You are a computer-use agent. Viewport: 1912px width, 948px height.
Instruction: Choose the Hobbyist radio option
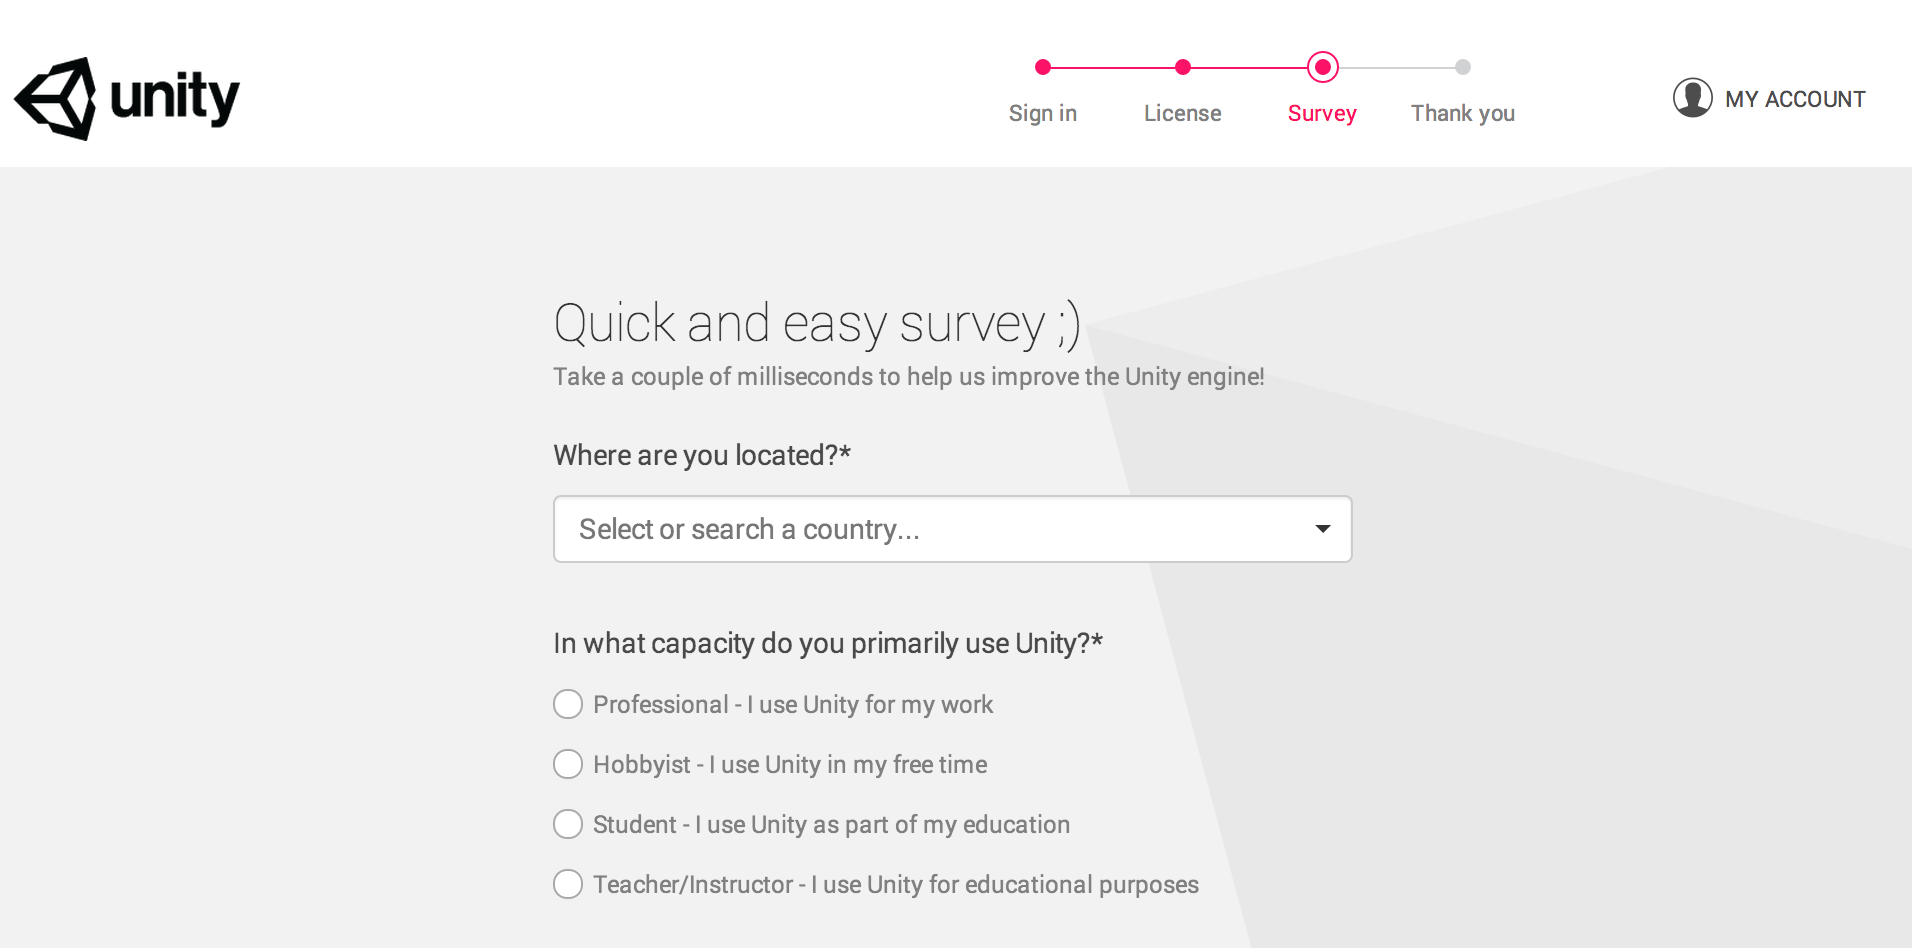[x=568, y=764]
